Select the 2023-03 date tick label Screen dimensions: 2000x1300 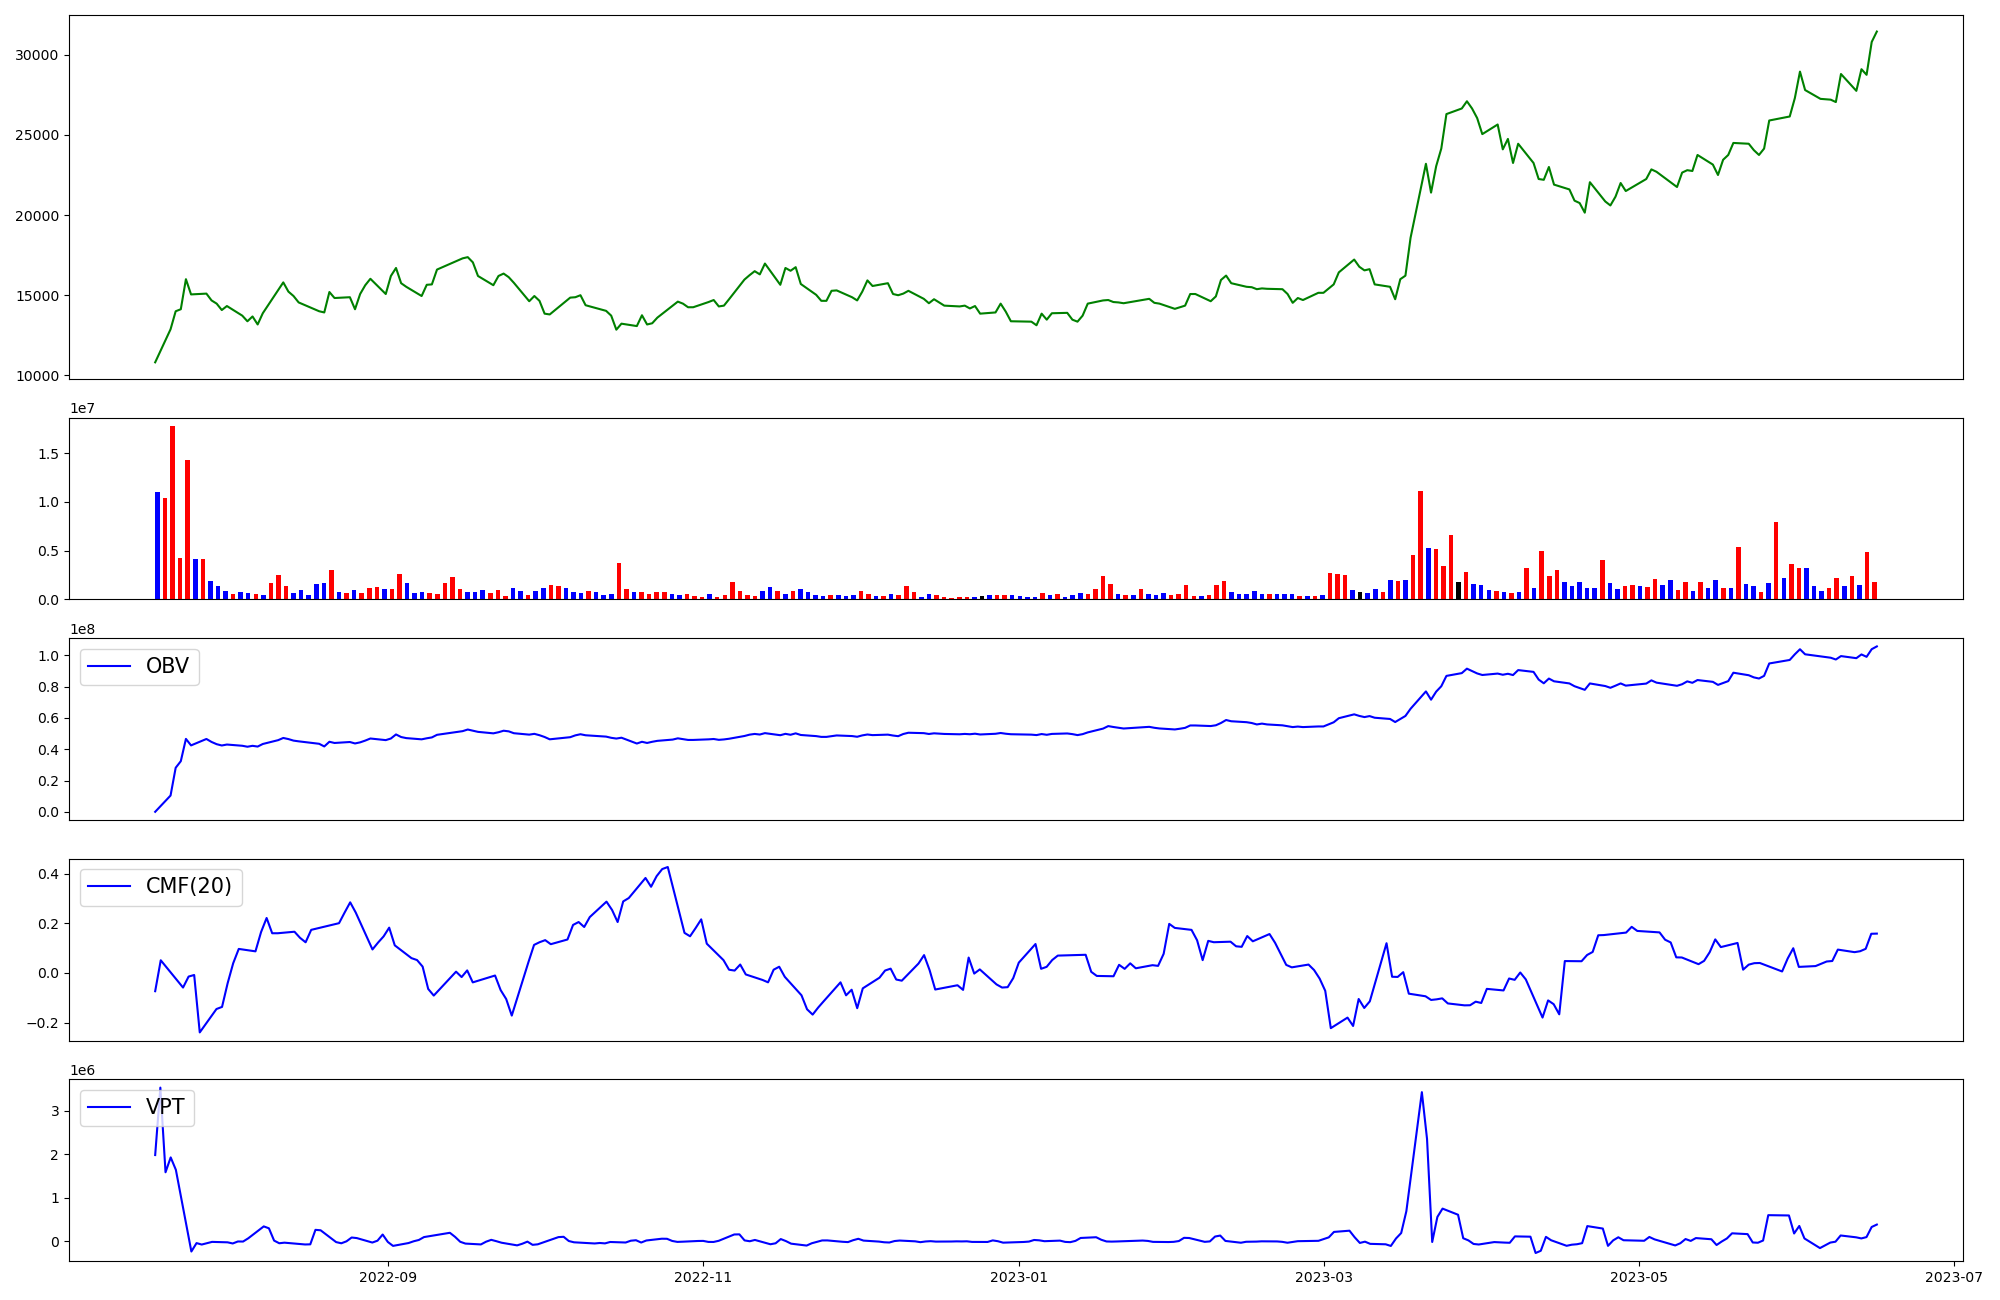[x=1324, y=1276]
